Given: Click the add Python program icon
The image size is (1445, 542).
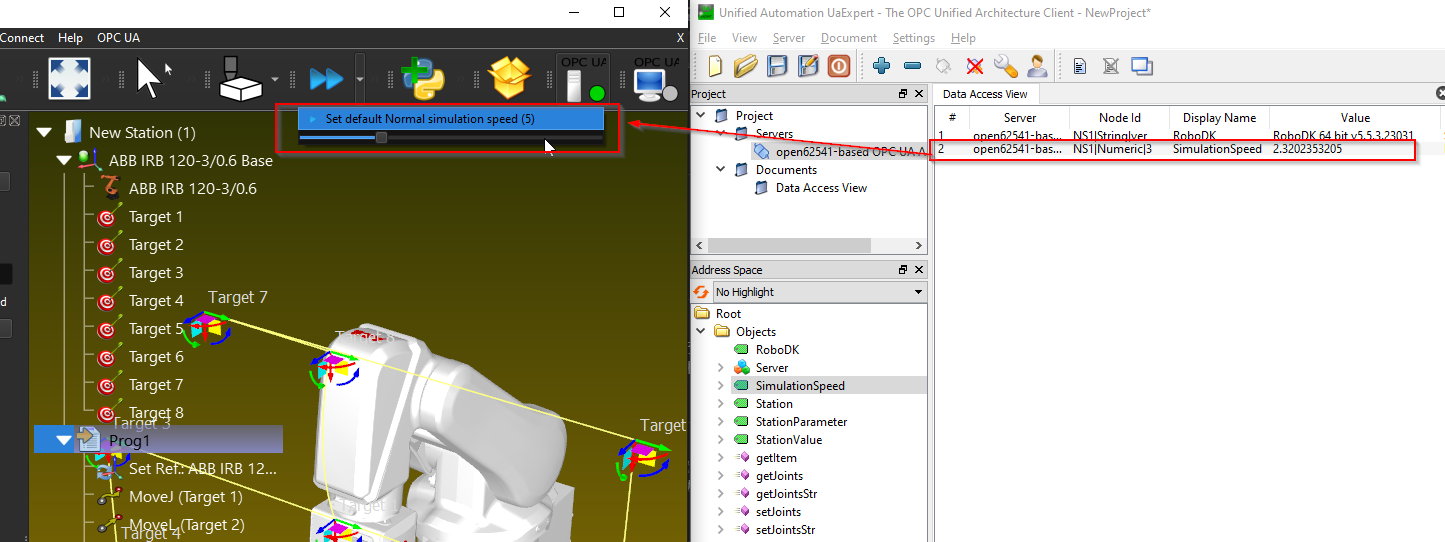Looking at the screenshot, I should [x=423, y=79].
